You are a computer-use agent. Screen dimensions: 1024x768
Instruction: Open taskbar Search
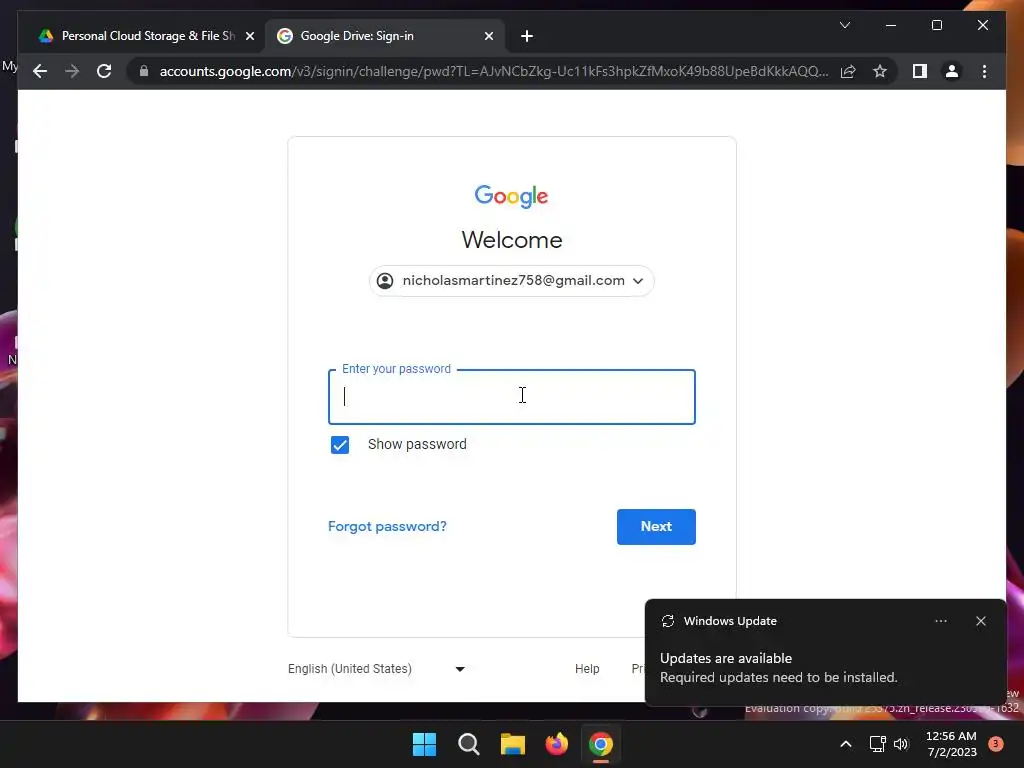468,744
